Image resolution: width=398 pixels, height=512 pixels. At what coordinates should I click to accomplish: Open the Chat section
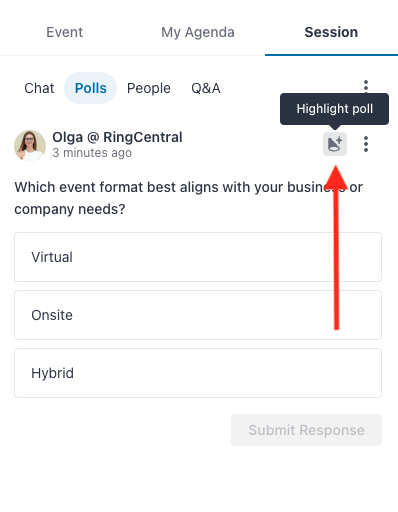click(39, 88)
